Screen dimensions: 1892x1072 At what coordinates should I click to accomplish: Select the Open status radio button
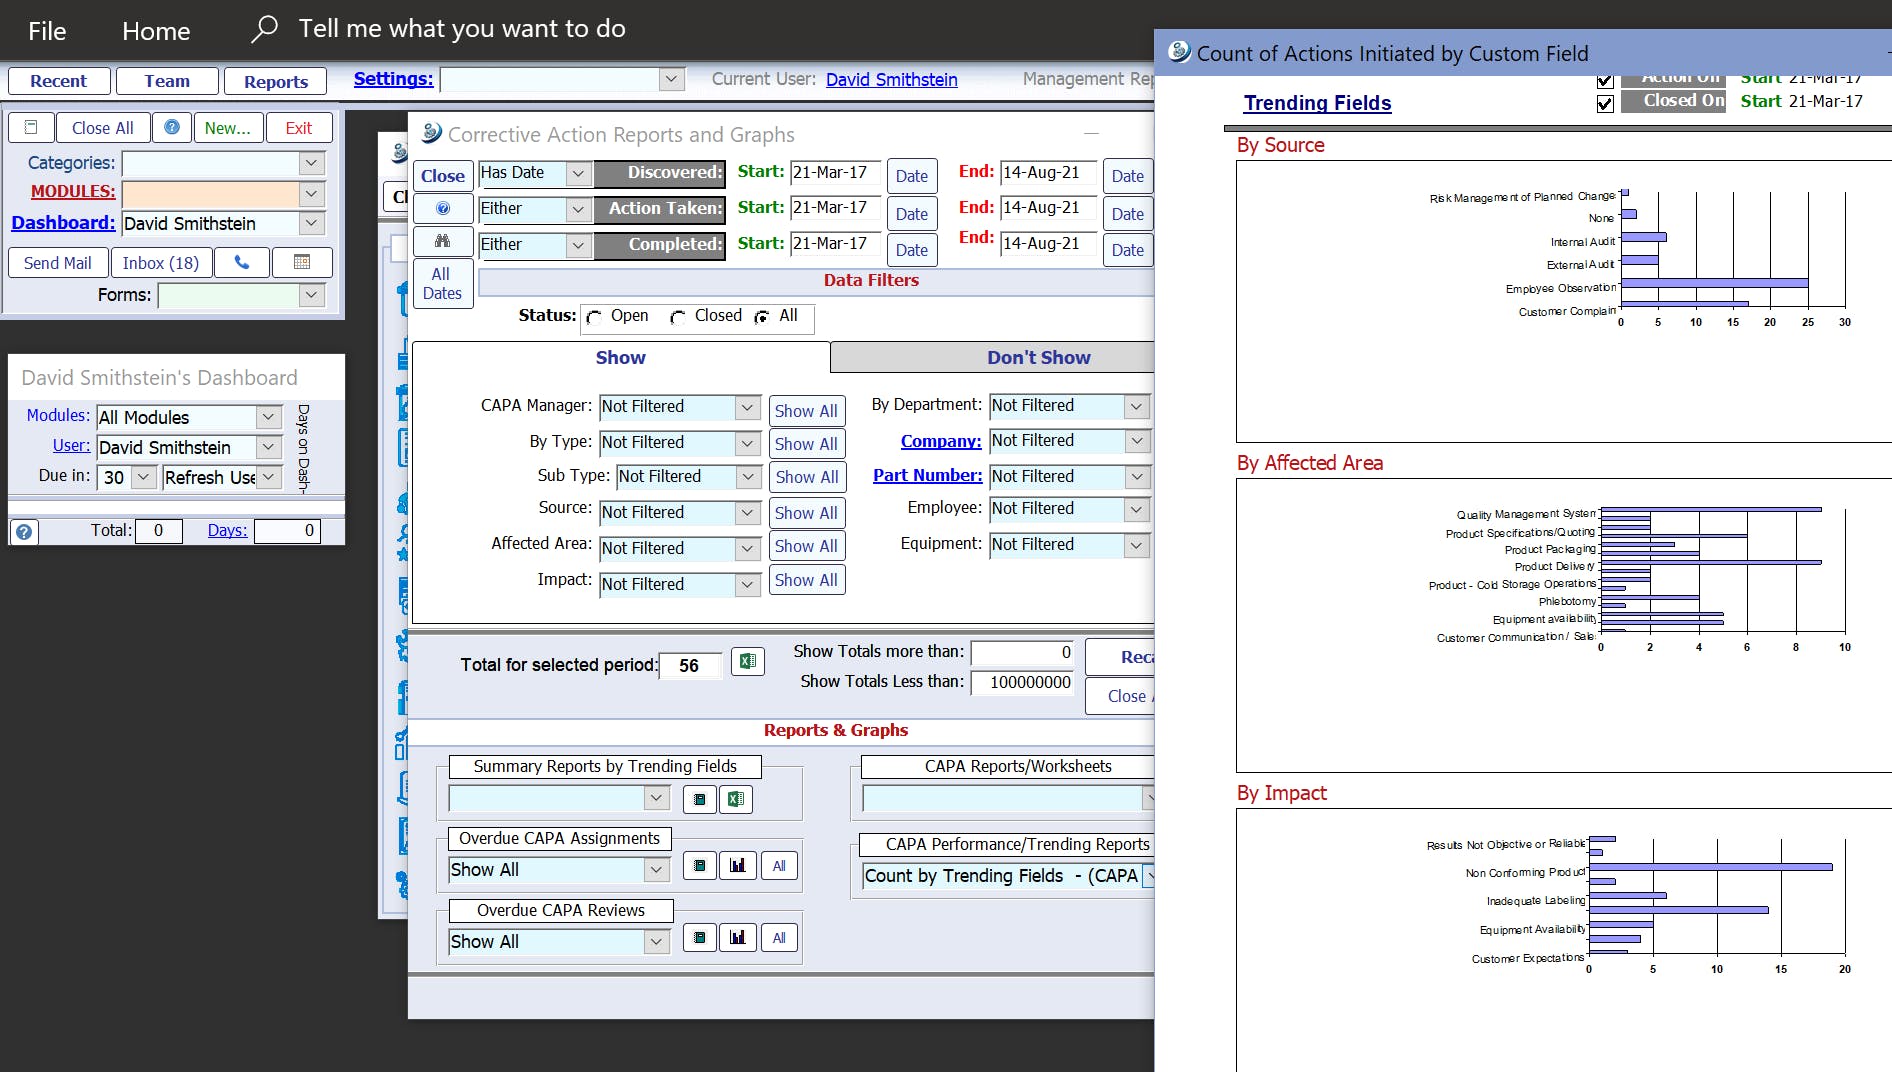pyautogui.click(x=595, y=317)
